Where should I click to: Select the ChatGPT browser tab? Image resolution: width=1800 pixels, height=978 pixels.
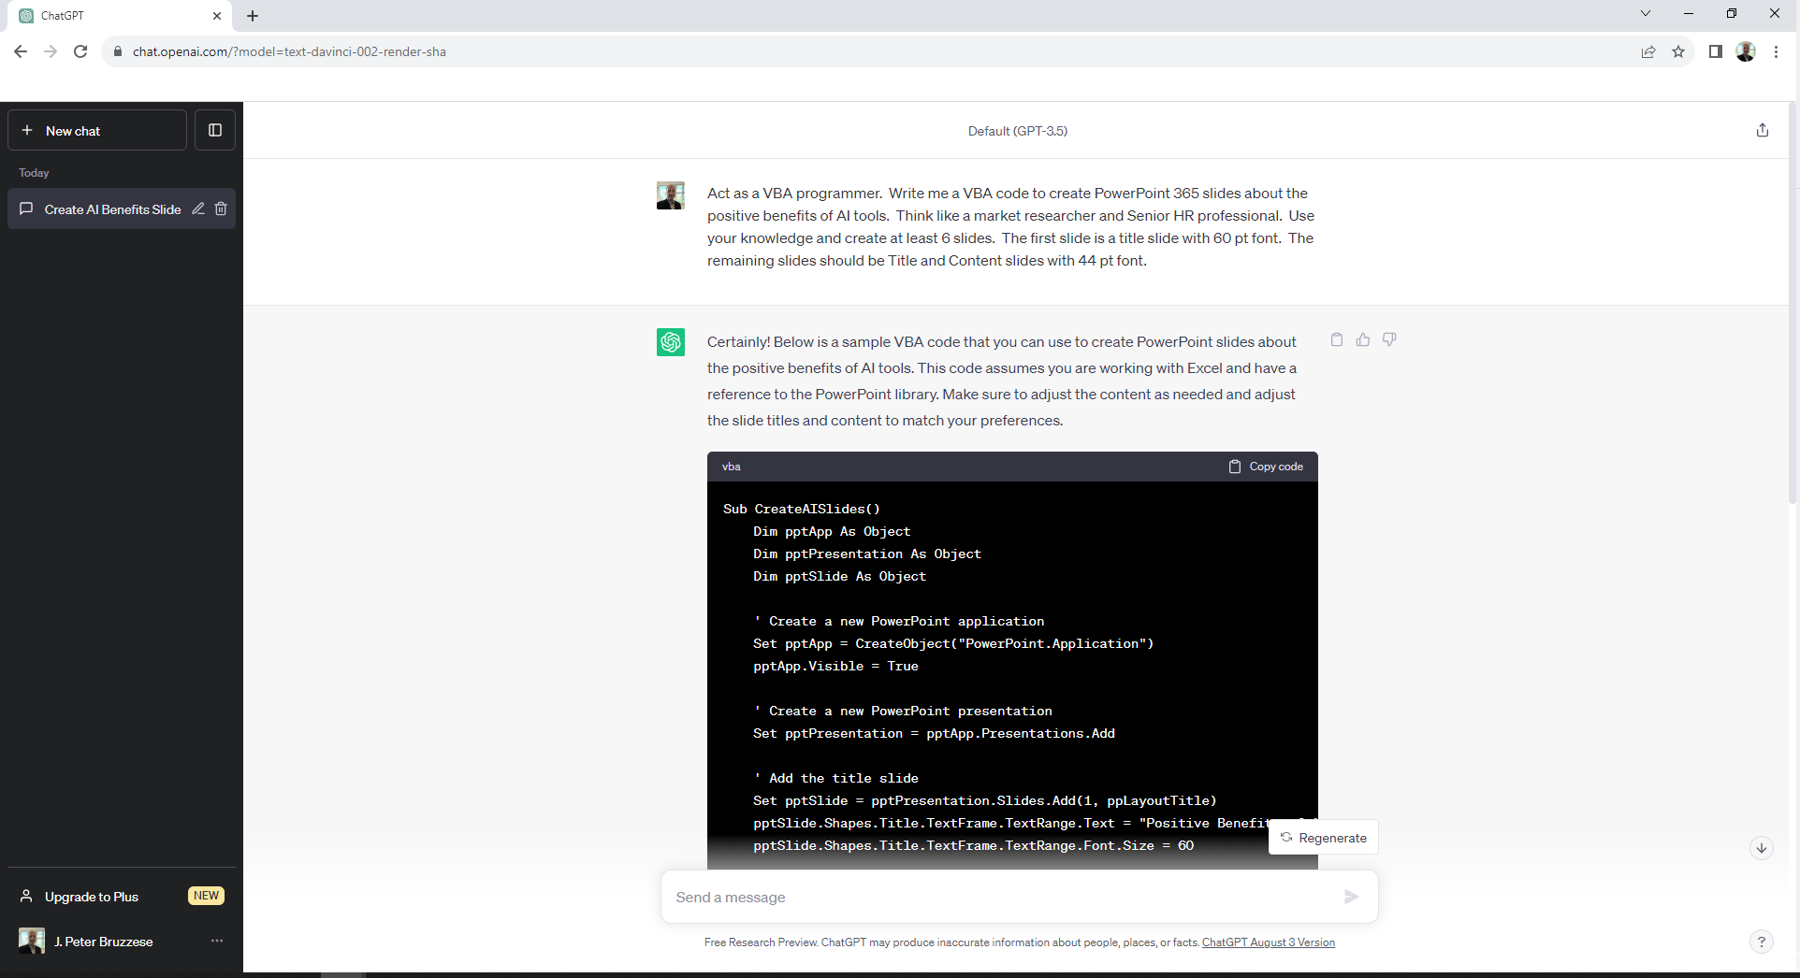click(120, 16)
